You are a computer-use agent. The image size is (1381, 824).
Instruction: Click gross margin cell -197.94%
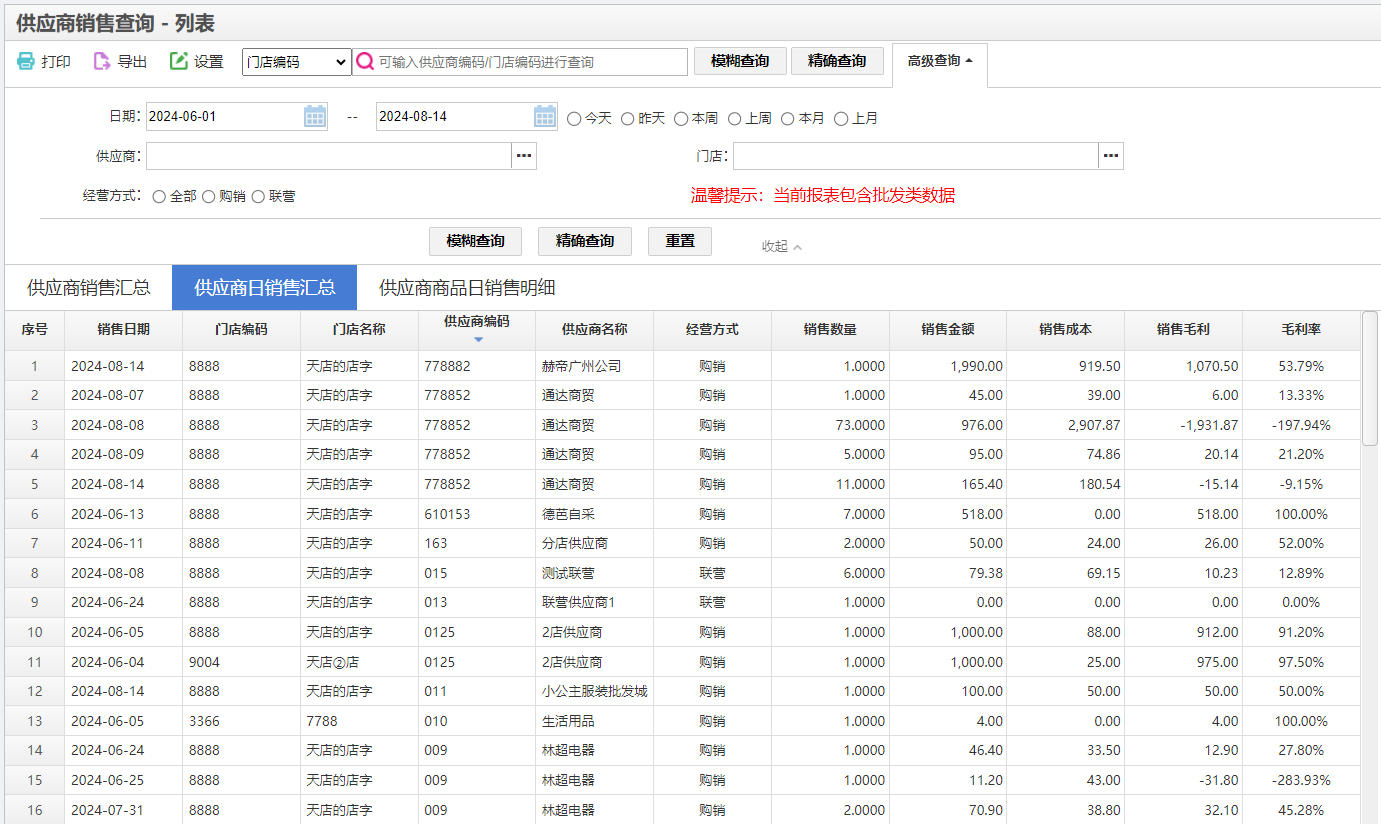pos(1302,425)
